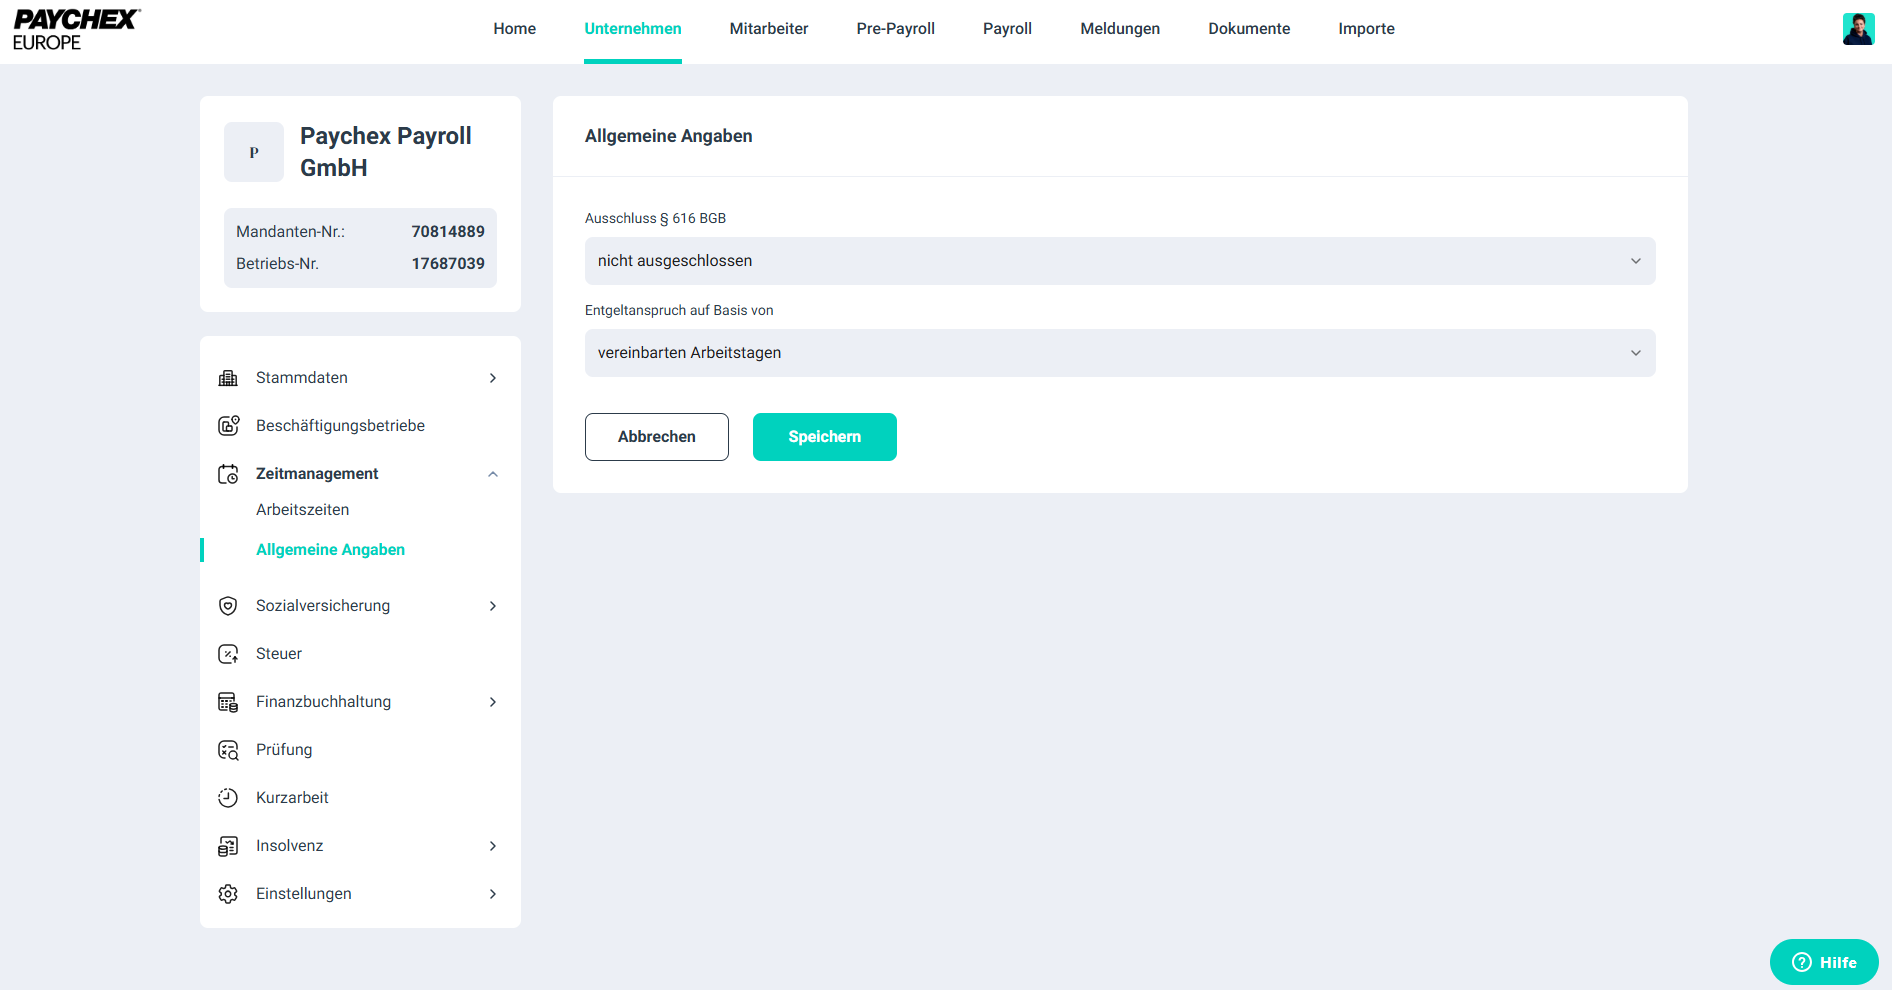The height and width of the screenshot is (990, 1892).
Task: Expand the Insolvenz submenu arrow
Action: point(493,846)
